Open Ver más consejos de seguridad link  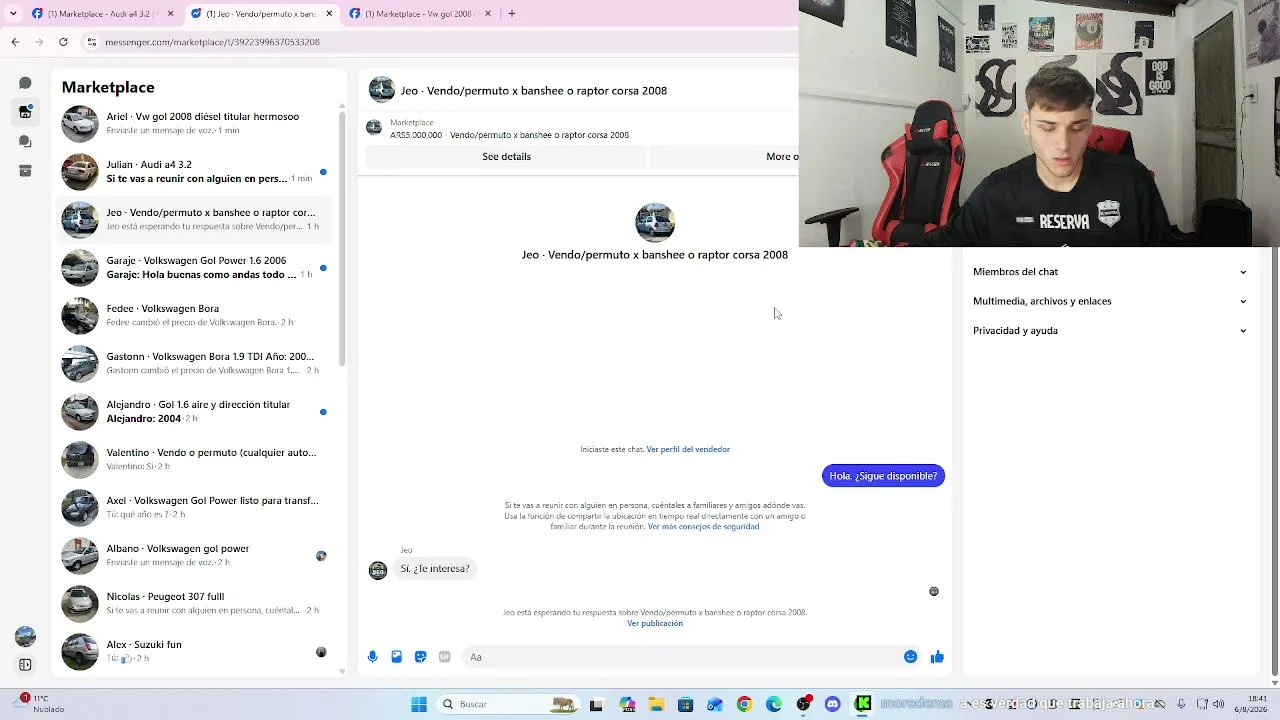[x=703, y=527]
